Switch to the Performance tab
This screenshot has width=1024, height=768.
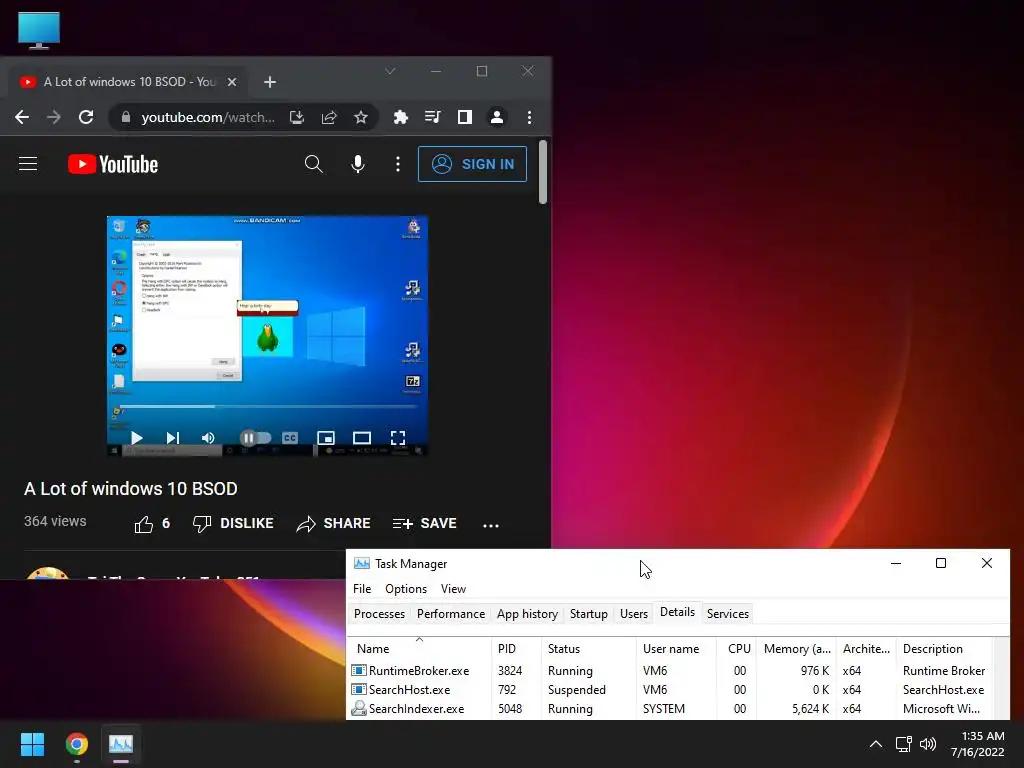(451, 614)
